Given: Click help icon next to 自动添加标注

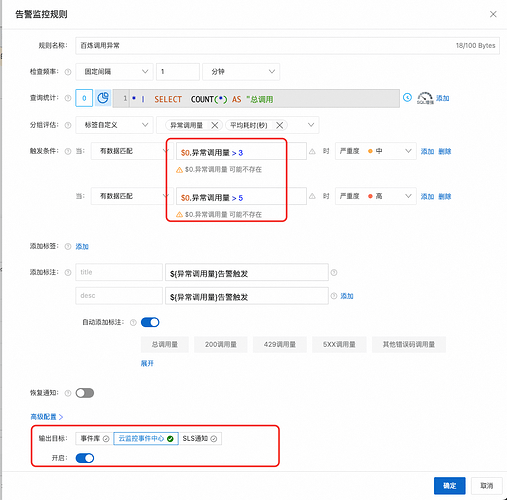Looking at the screenshot, I should point(133,322).
